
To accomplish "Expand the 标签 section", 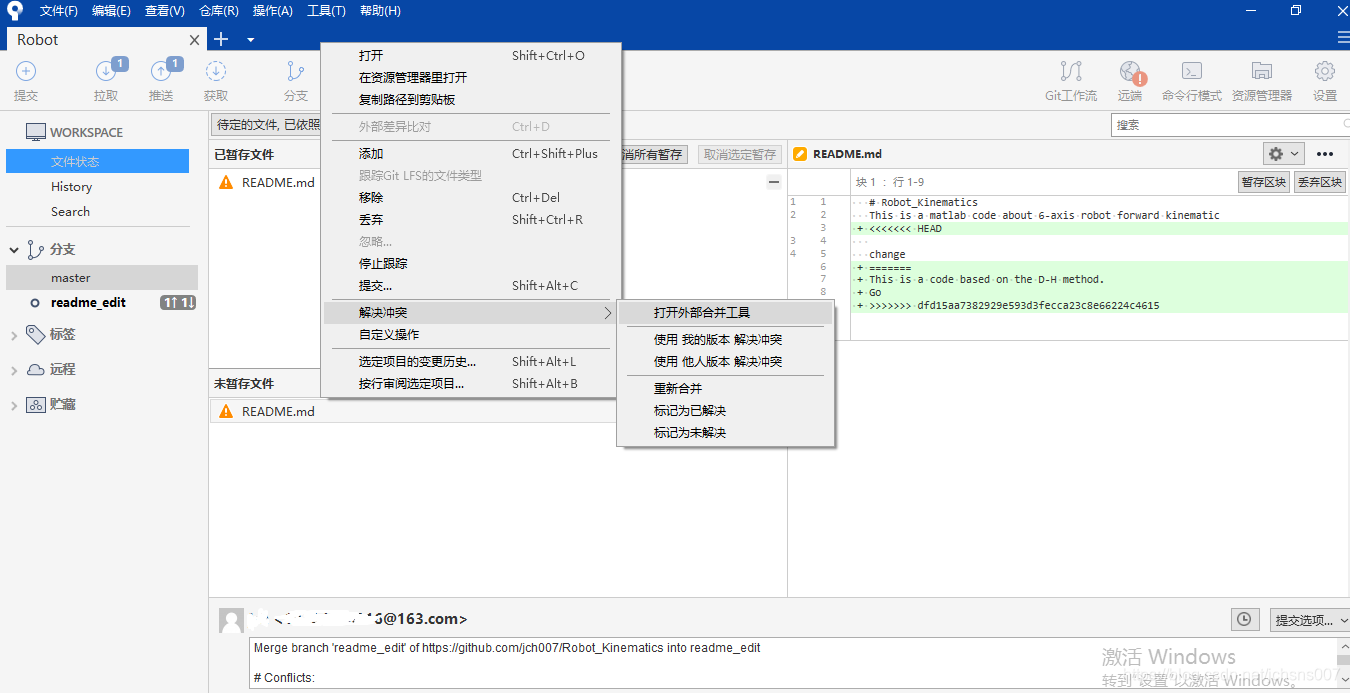I will (14, 335).
